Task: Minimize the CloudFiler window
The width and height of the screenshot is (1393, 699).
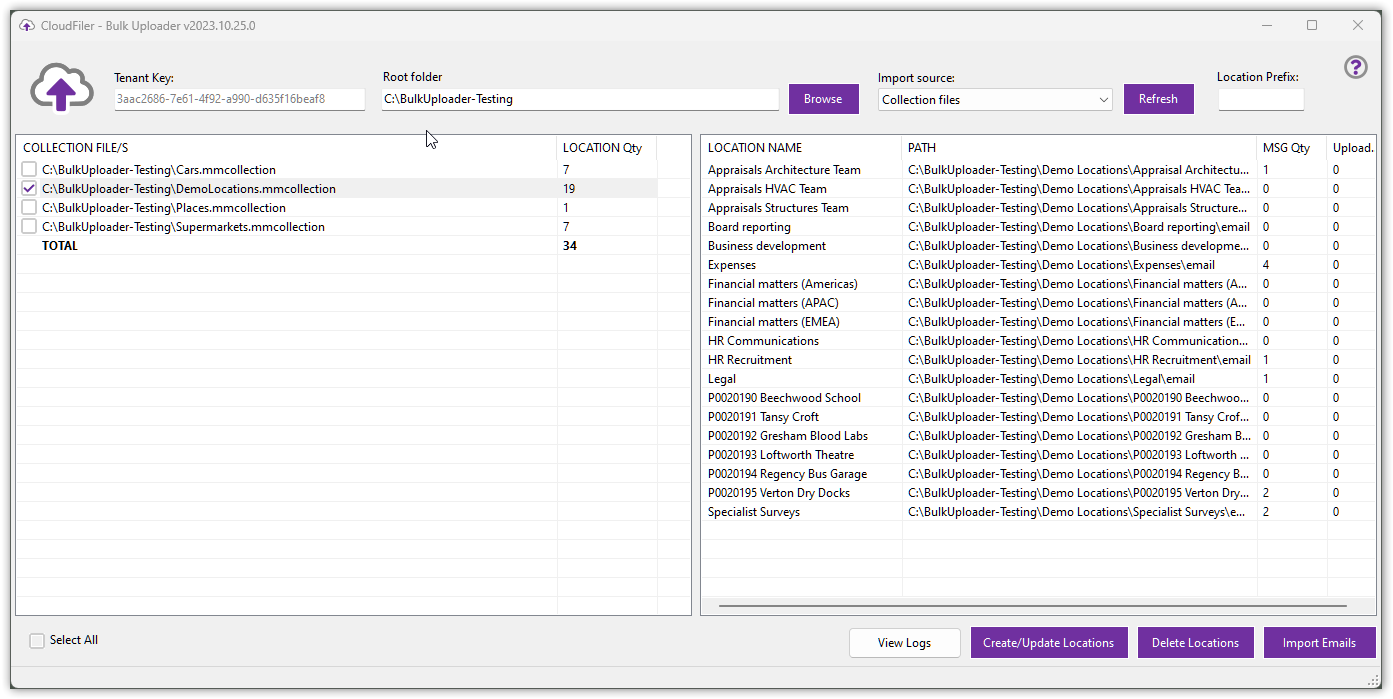Action: pyautogui.click(x=1266, y=25)
